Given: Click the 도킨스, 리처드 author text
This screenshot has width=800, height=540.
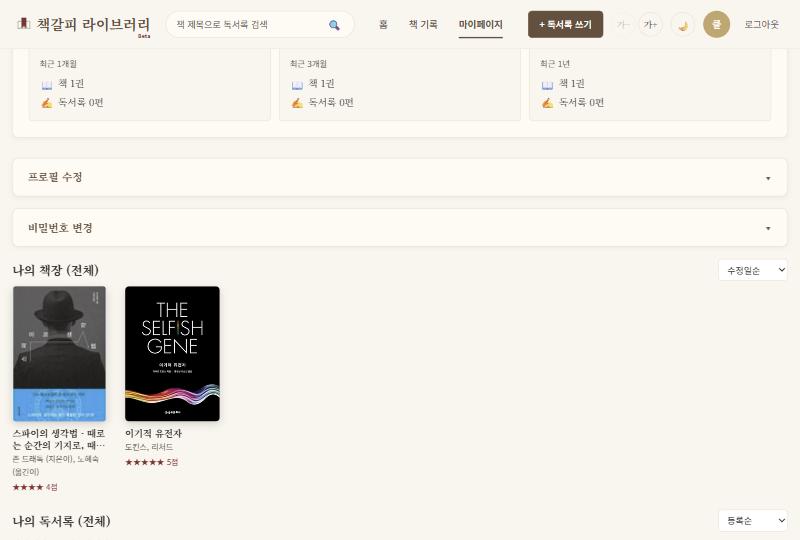Looking at the screenshot, I should (x=149, y=447).
